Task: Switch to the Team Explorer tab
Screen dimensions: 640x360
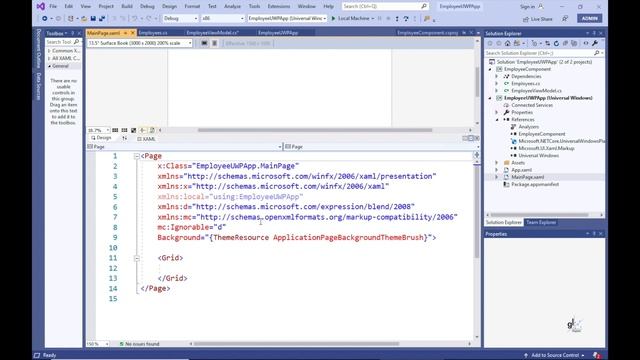Action: coord(541,222)
